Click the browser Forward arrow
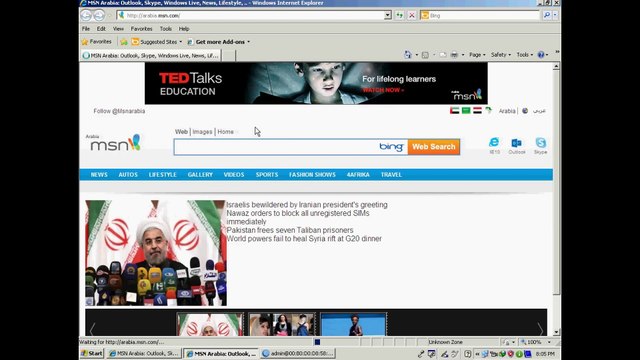The height and width of the screenshot is (360, 640). (99, 16)
